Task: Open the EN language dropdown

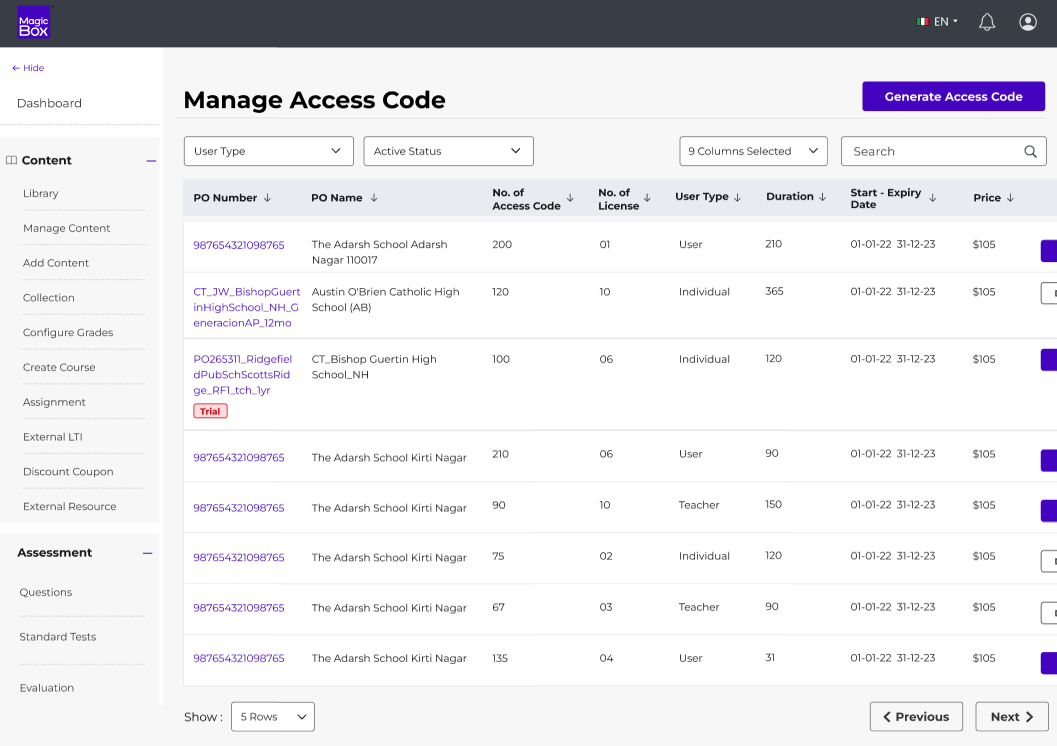Action: [x=946, y=22]
